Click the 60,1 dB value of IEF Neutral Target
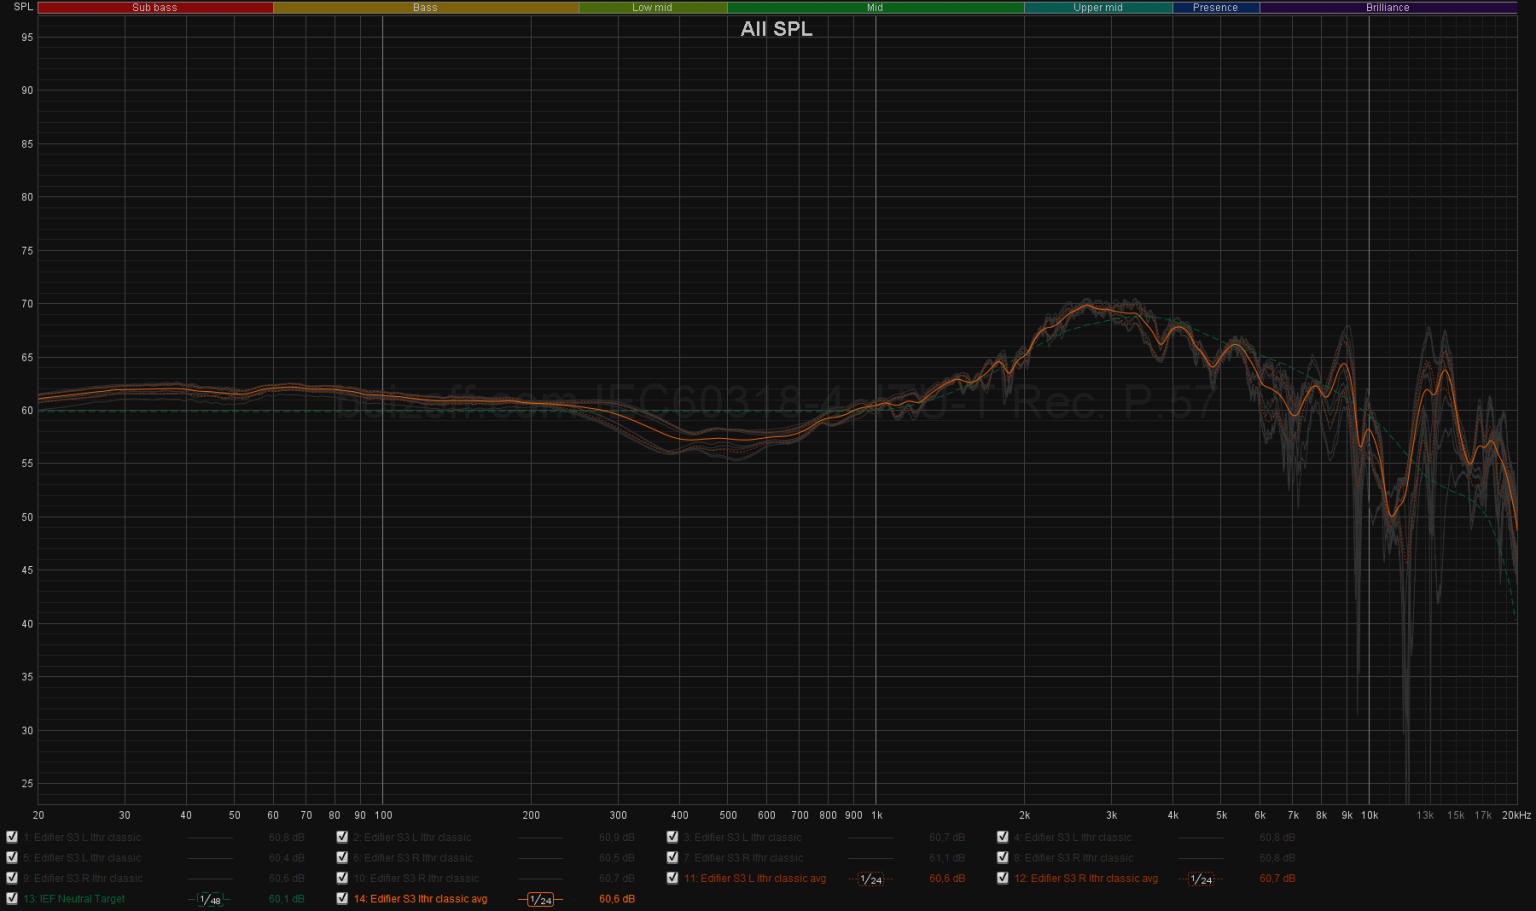The image size is (1536, 911). coord(286,899)
